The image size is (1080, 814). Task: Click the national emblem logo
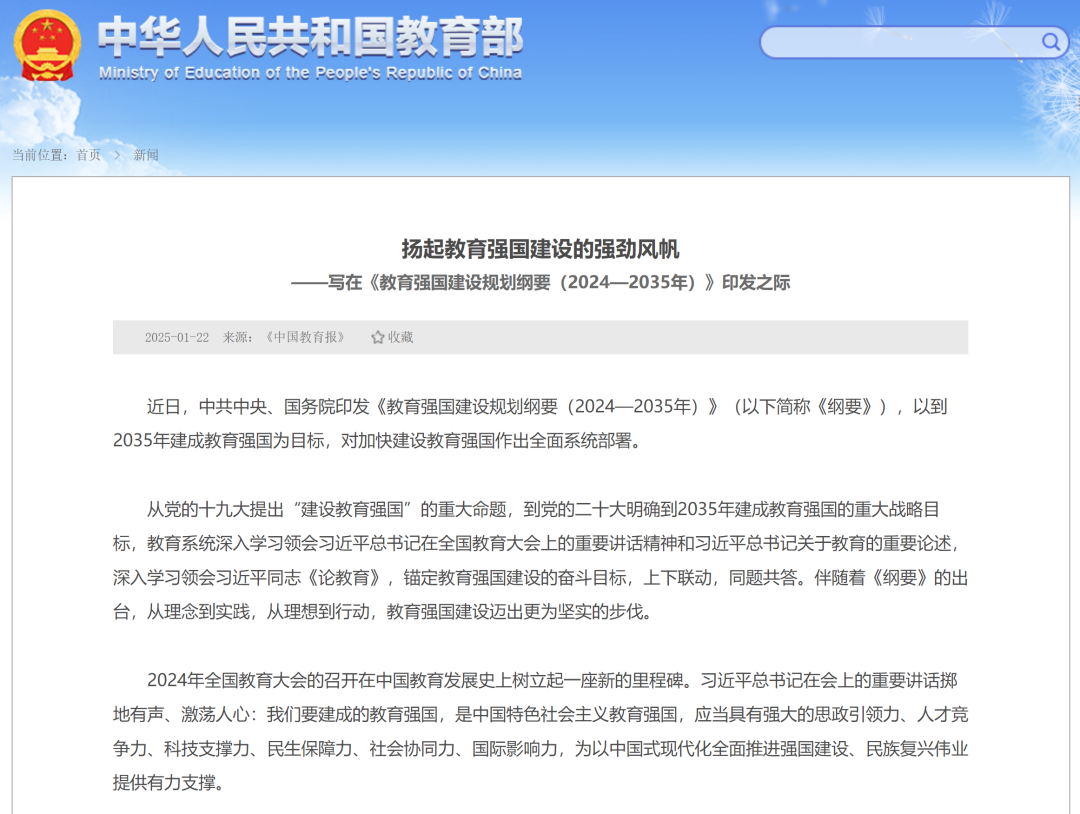click(47, 45)
